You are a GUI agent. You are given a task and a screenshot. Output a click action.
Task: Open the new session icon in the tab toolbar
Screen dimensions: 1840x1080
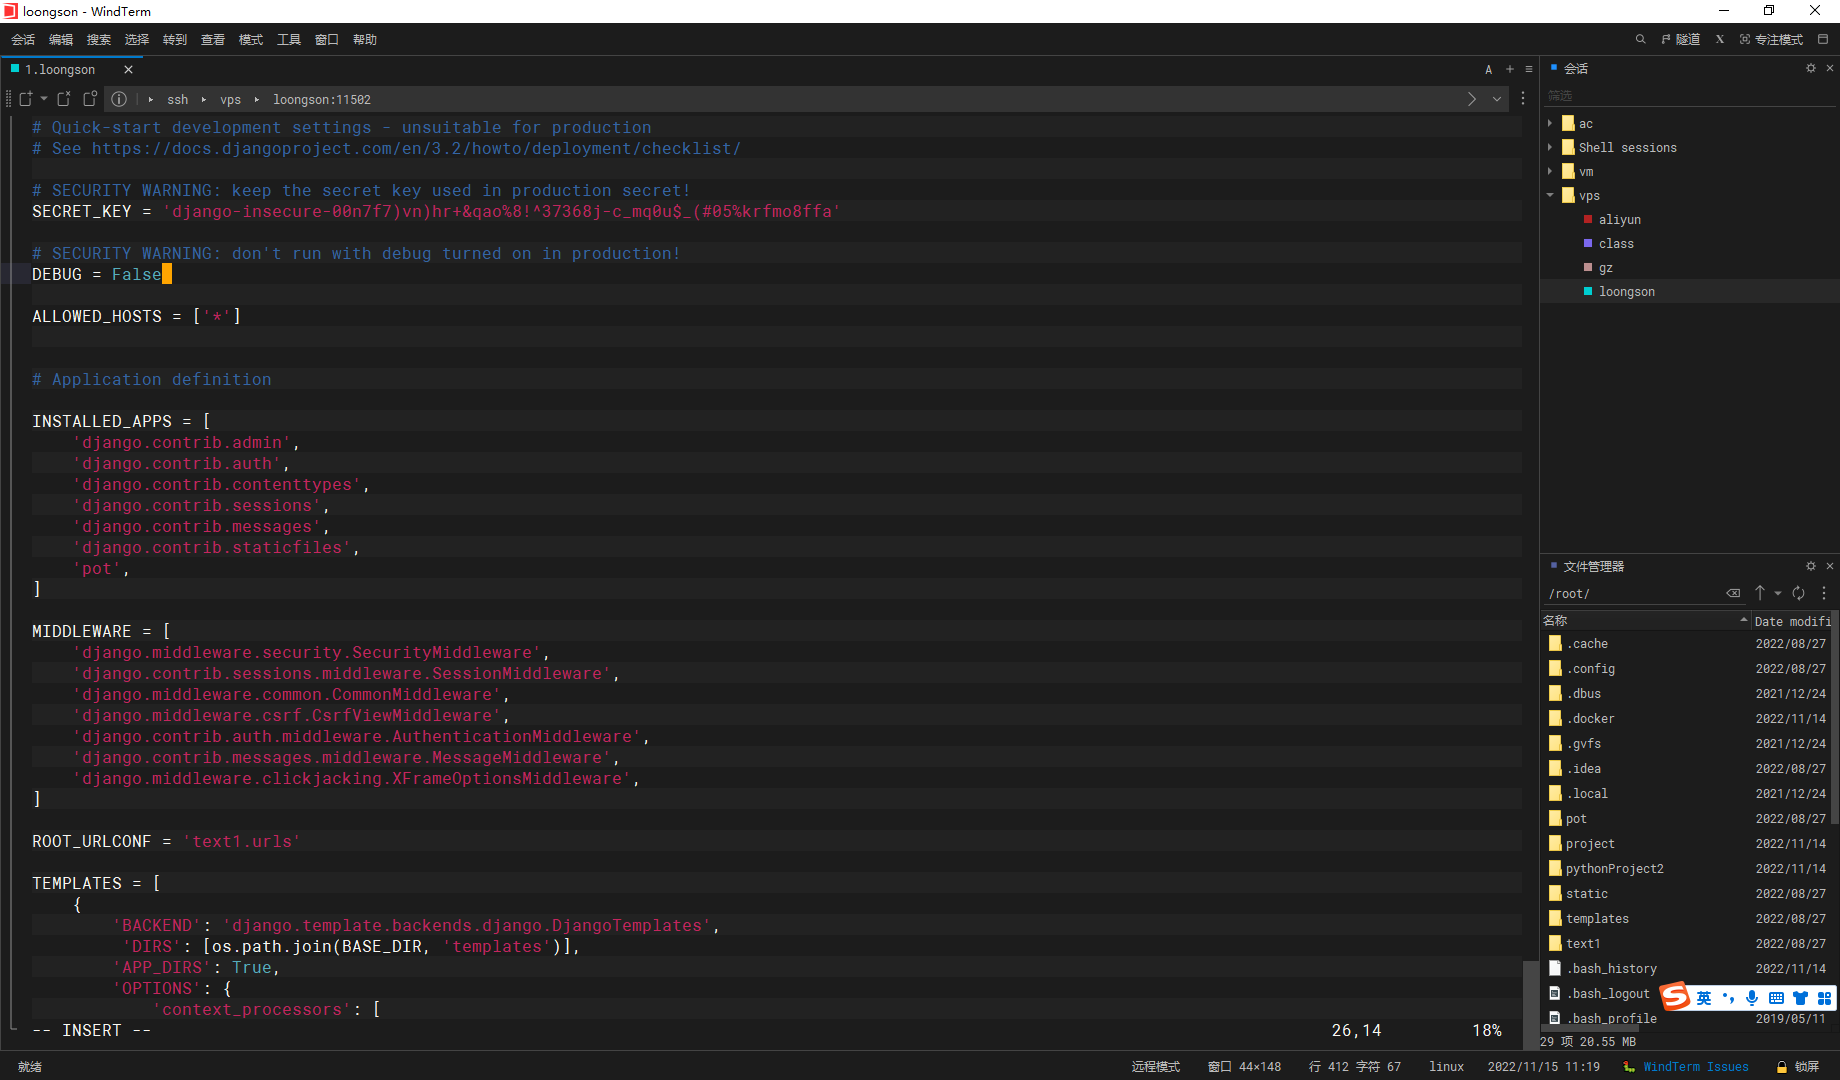click(26, 99)
